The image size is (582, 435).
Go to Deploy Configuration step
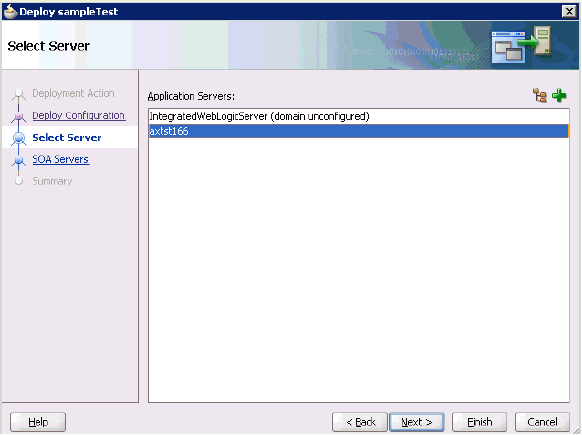point(79,115)
